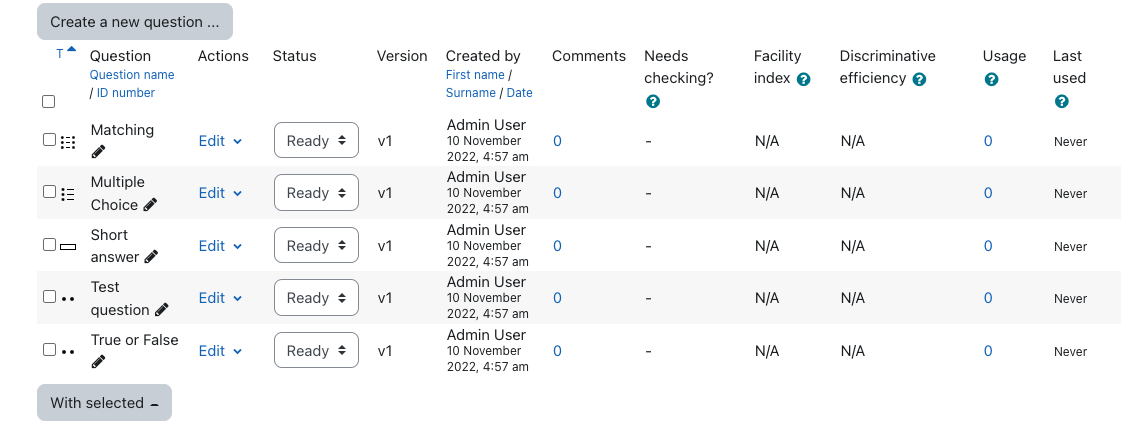Open Ready status selector for True or False
This screenshot has height=439, width=1141.
click(317, 351)
